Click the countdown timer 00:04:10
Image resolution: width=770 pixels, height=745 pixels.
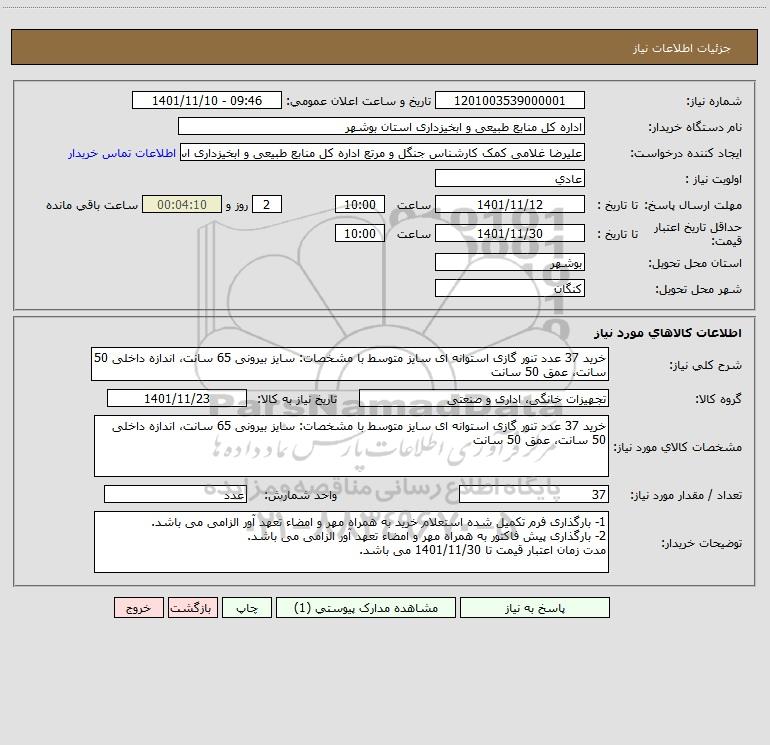(x=182, y=205)
